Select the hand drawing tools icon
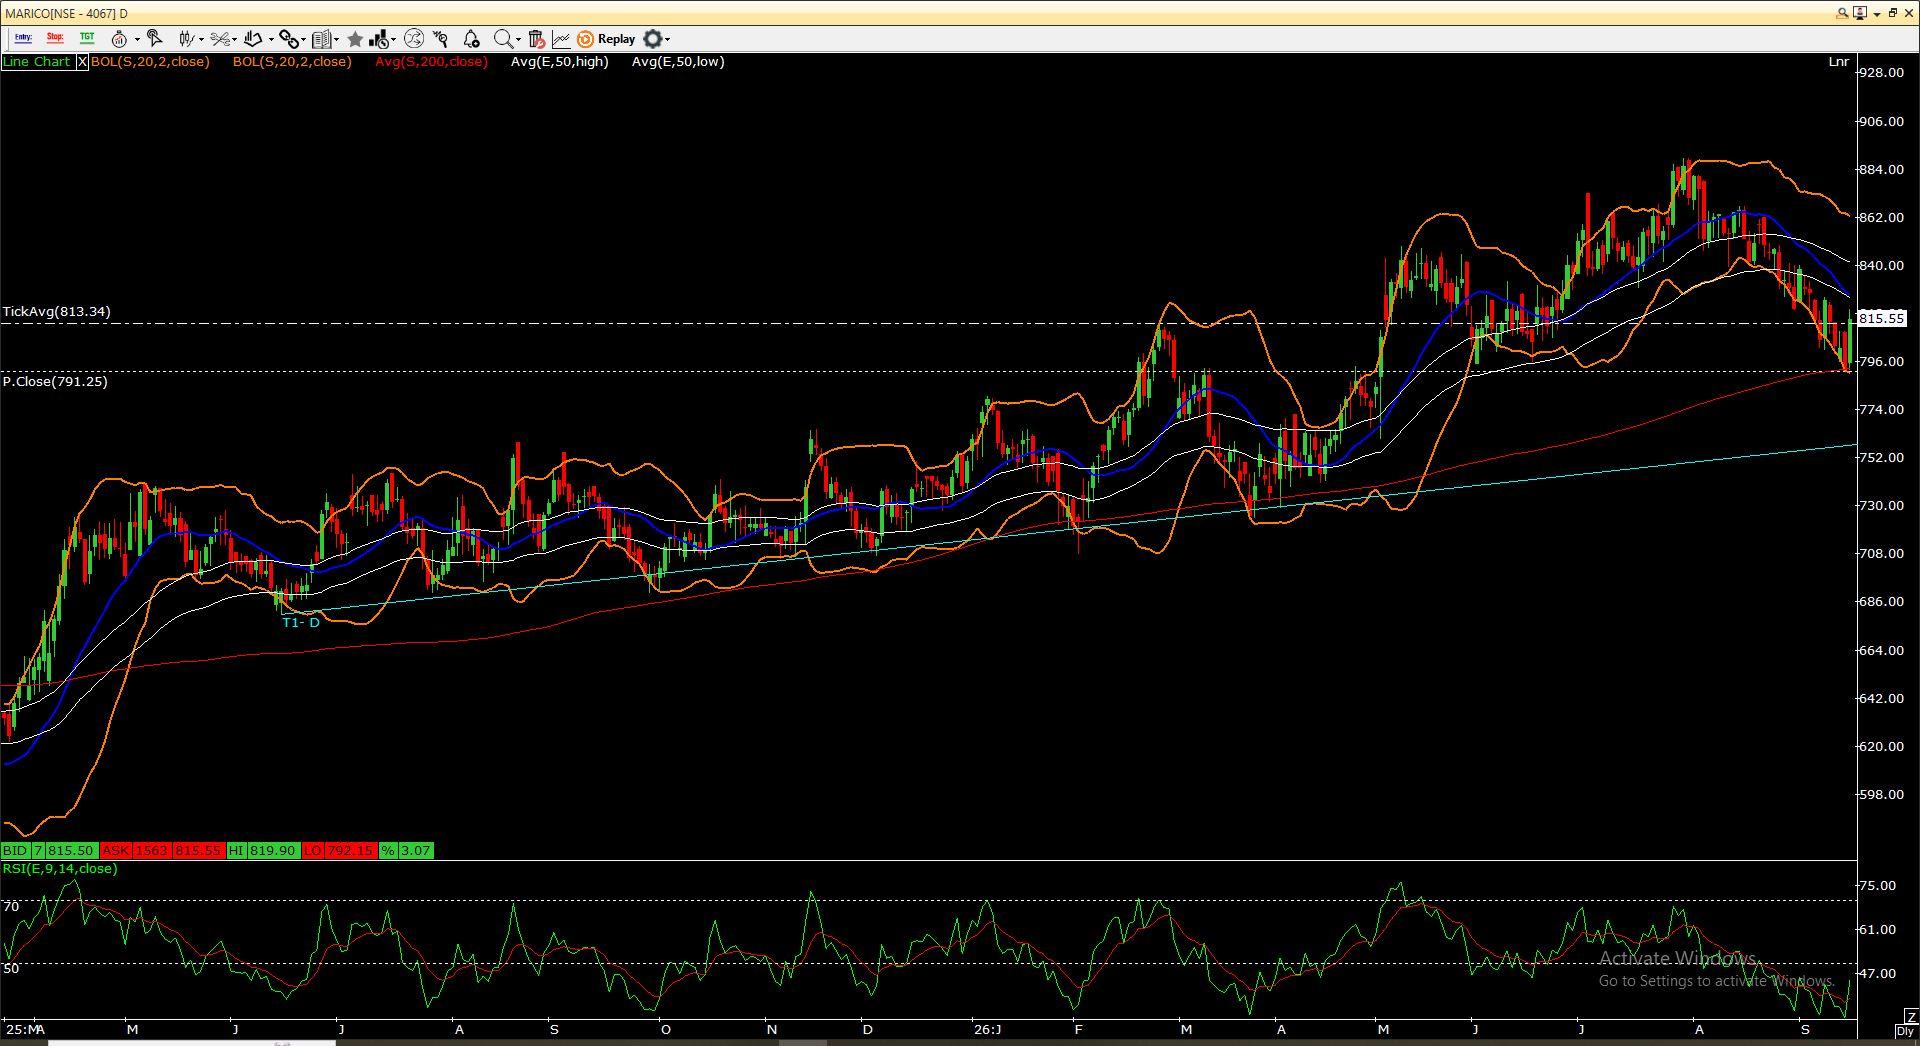 point(254,39)
